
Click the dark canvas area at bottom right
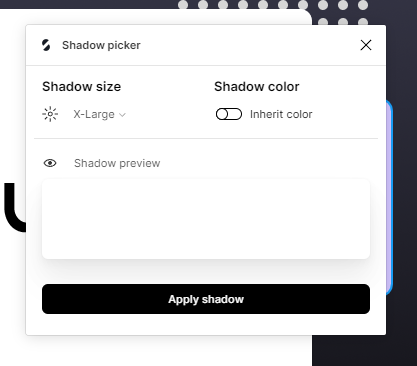pos(365,350)
